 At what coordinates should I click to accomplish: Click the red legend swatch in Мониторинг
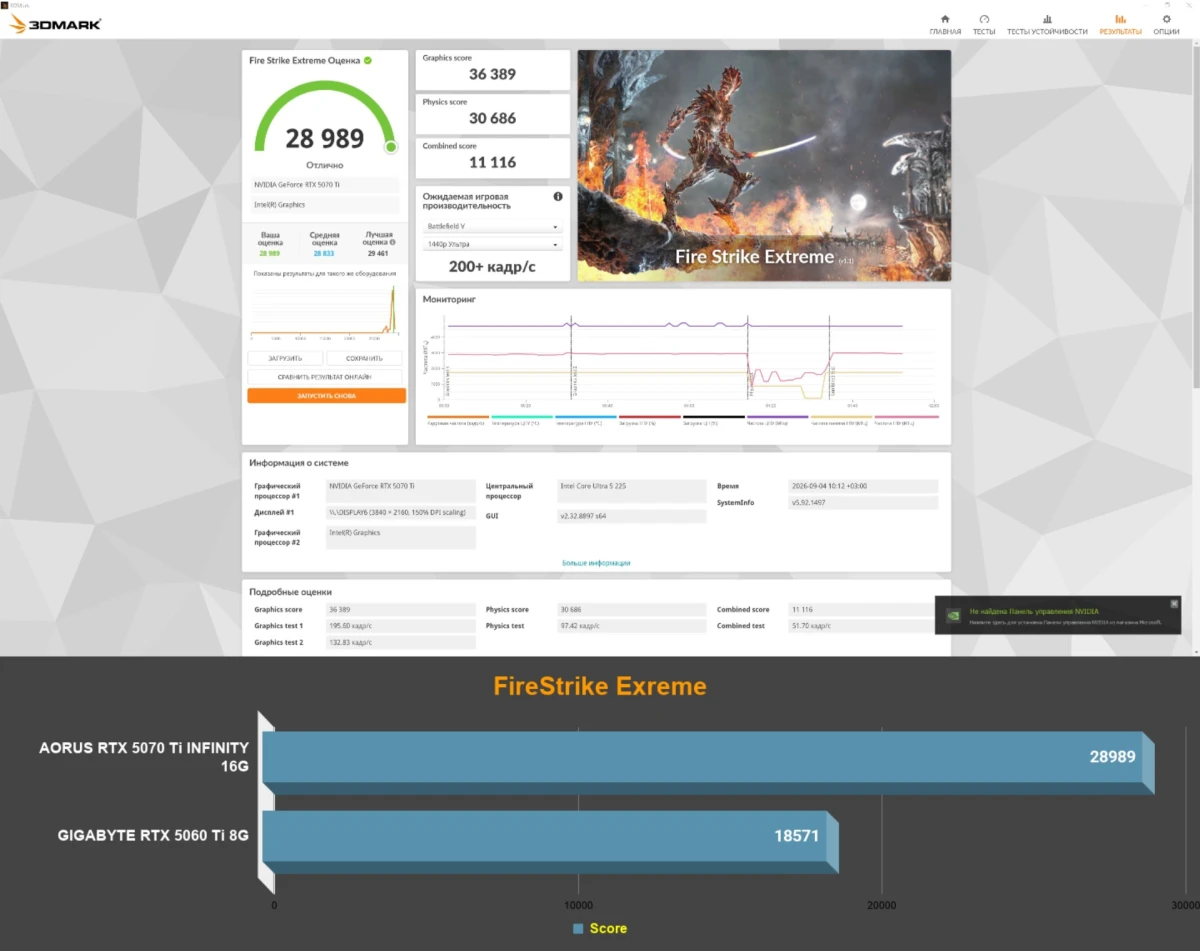650,417
